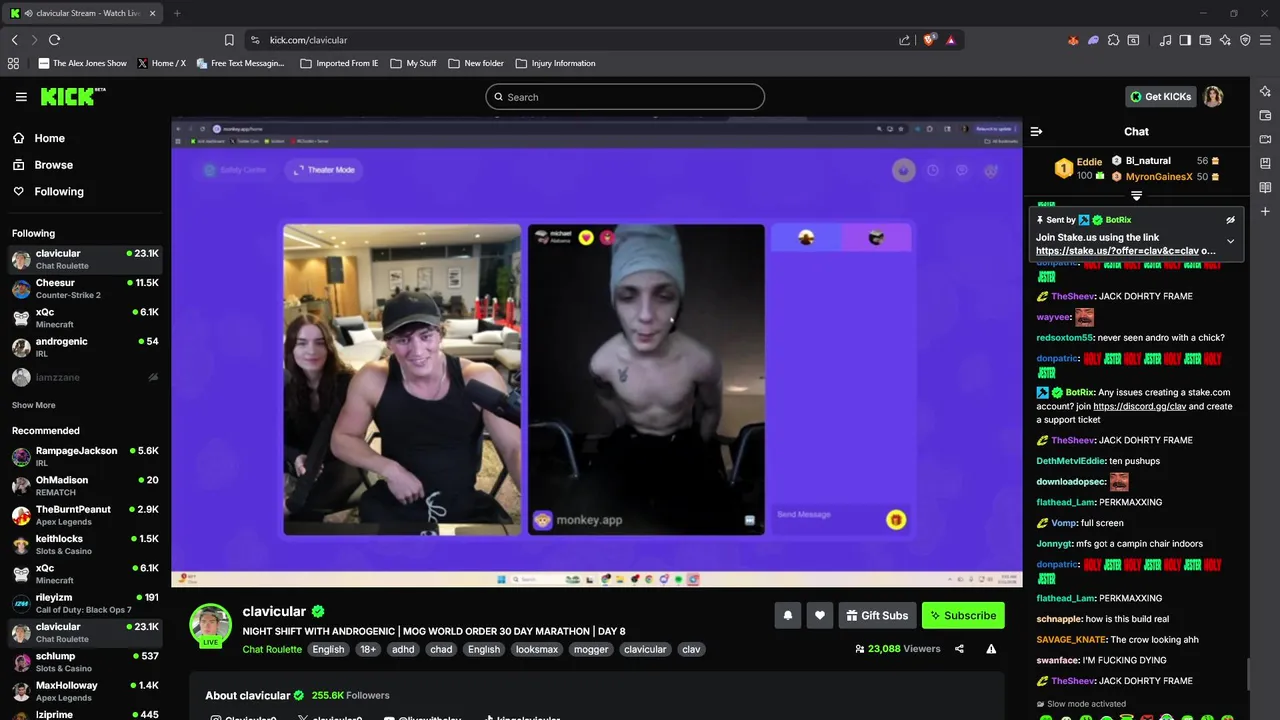Open RampageJackson in Recommended list

coord(85,457)
